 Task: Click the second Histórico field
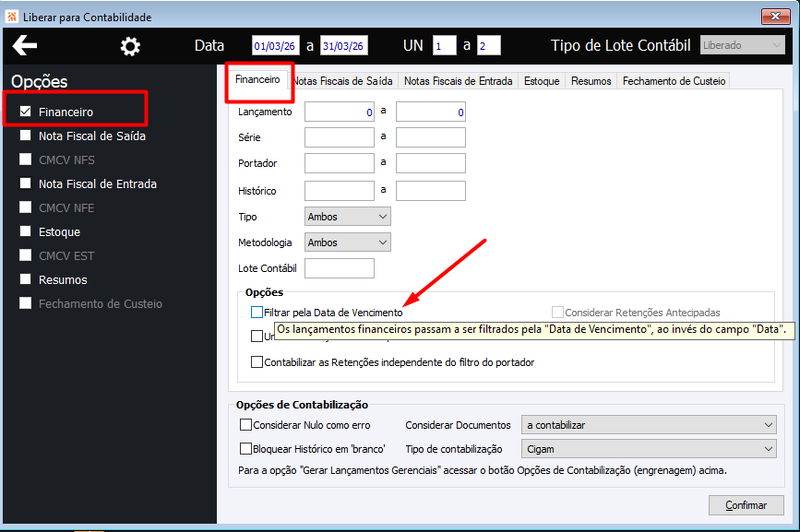point(431,191)
